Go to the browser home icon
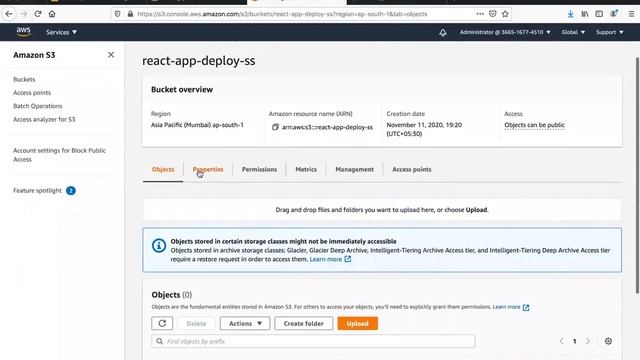The height and width of the screenshot is (360, 640). click(52, 14)
